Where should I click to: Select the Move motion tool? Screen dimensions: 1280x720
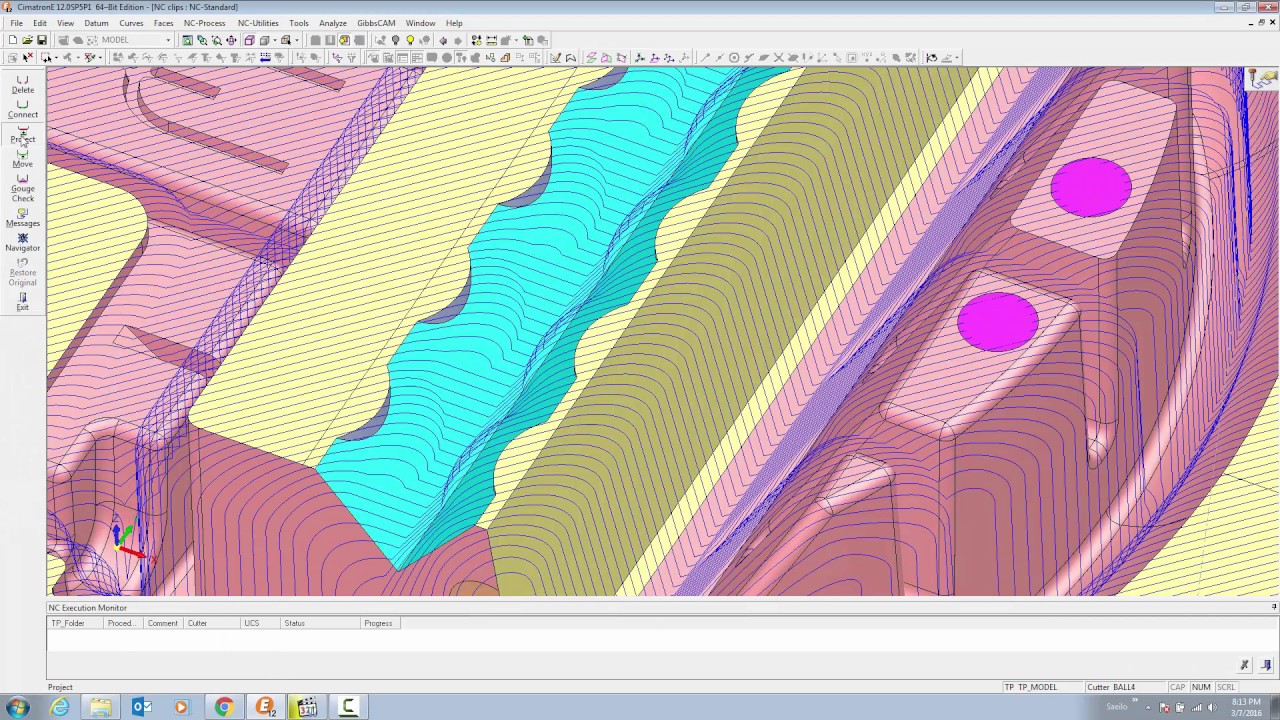tap(22, 158)
